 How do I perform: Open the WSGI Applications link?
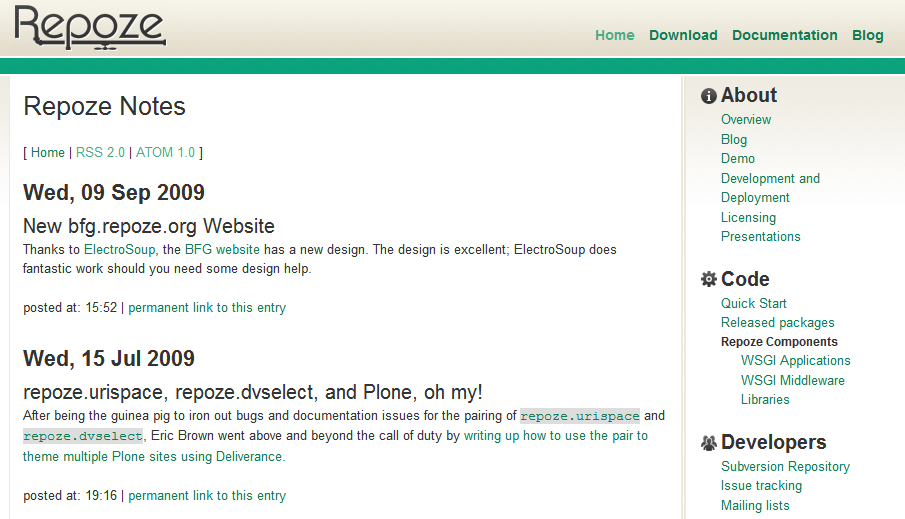(796, 361)
